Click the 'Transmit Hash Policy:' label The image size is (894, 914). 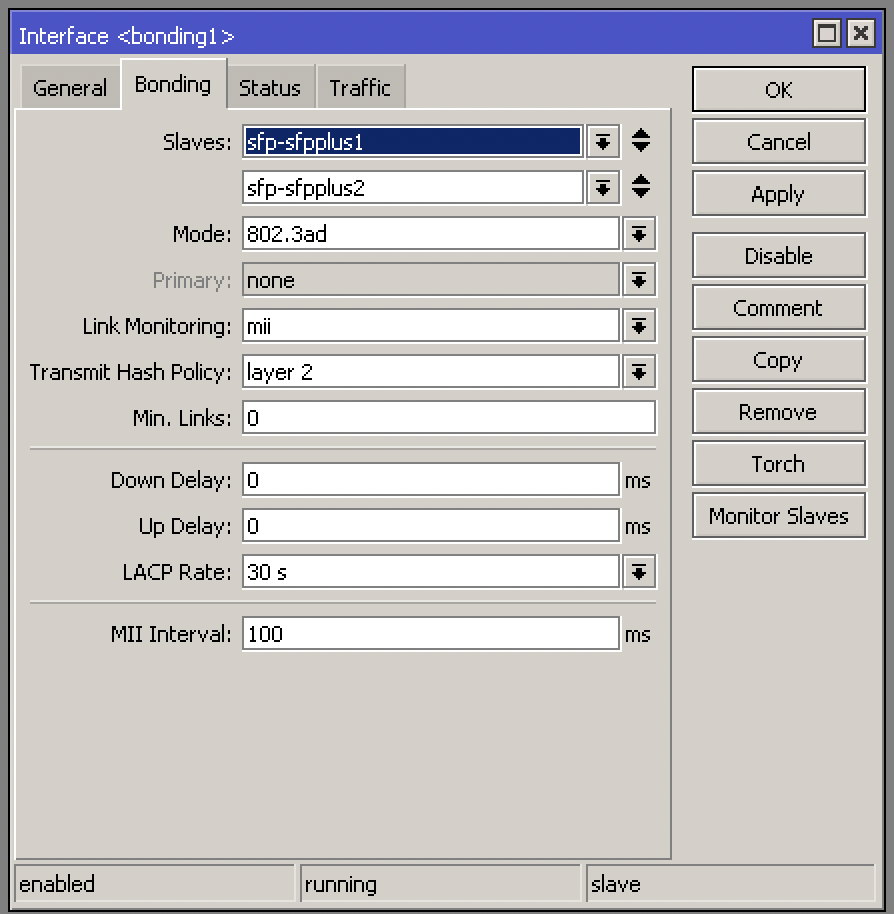131,372
